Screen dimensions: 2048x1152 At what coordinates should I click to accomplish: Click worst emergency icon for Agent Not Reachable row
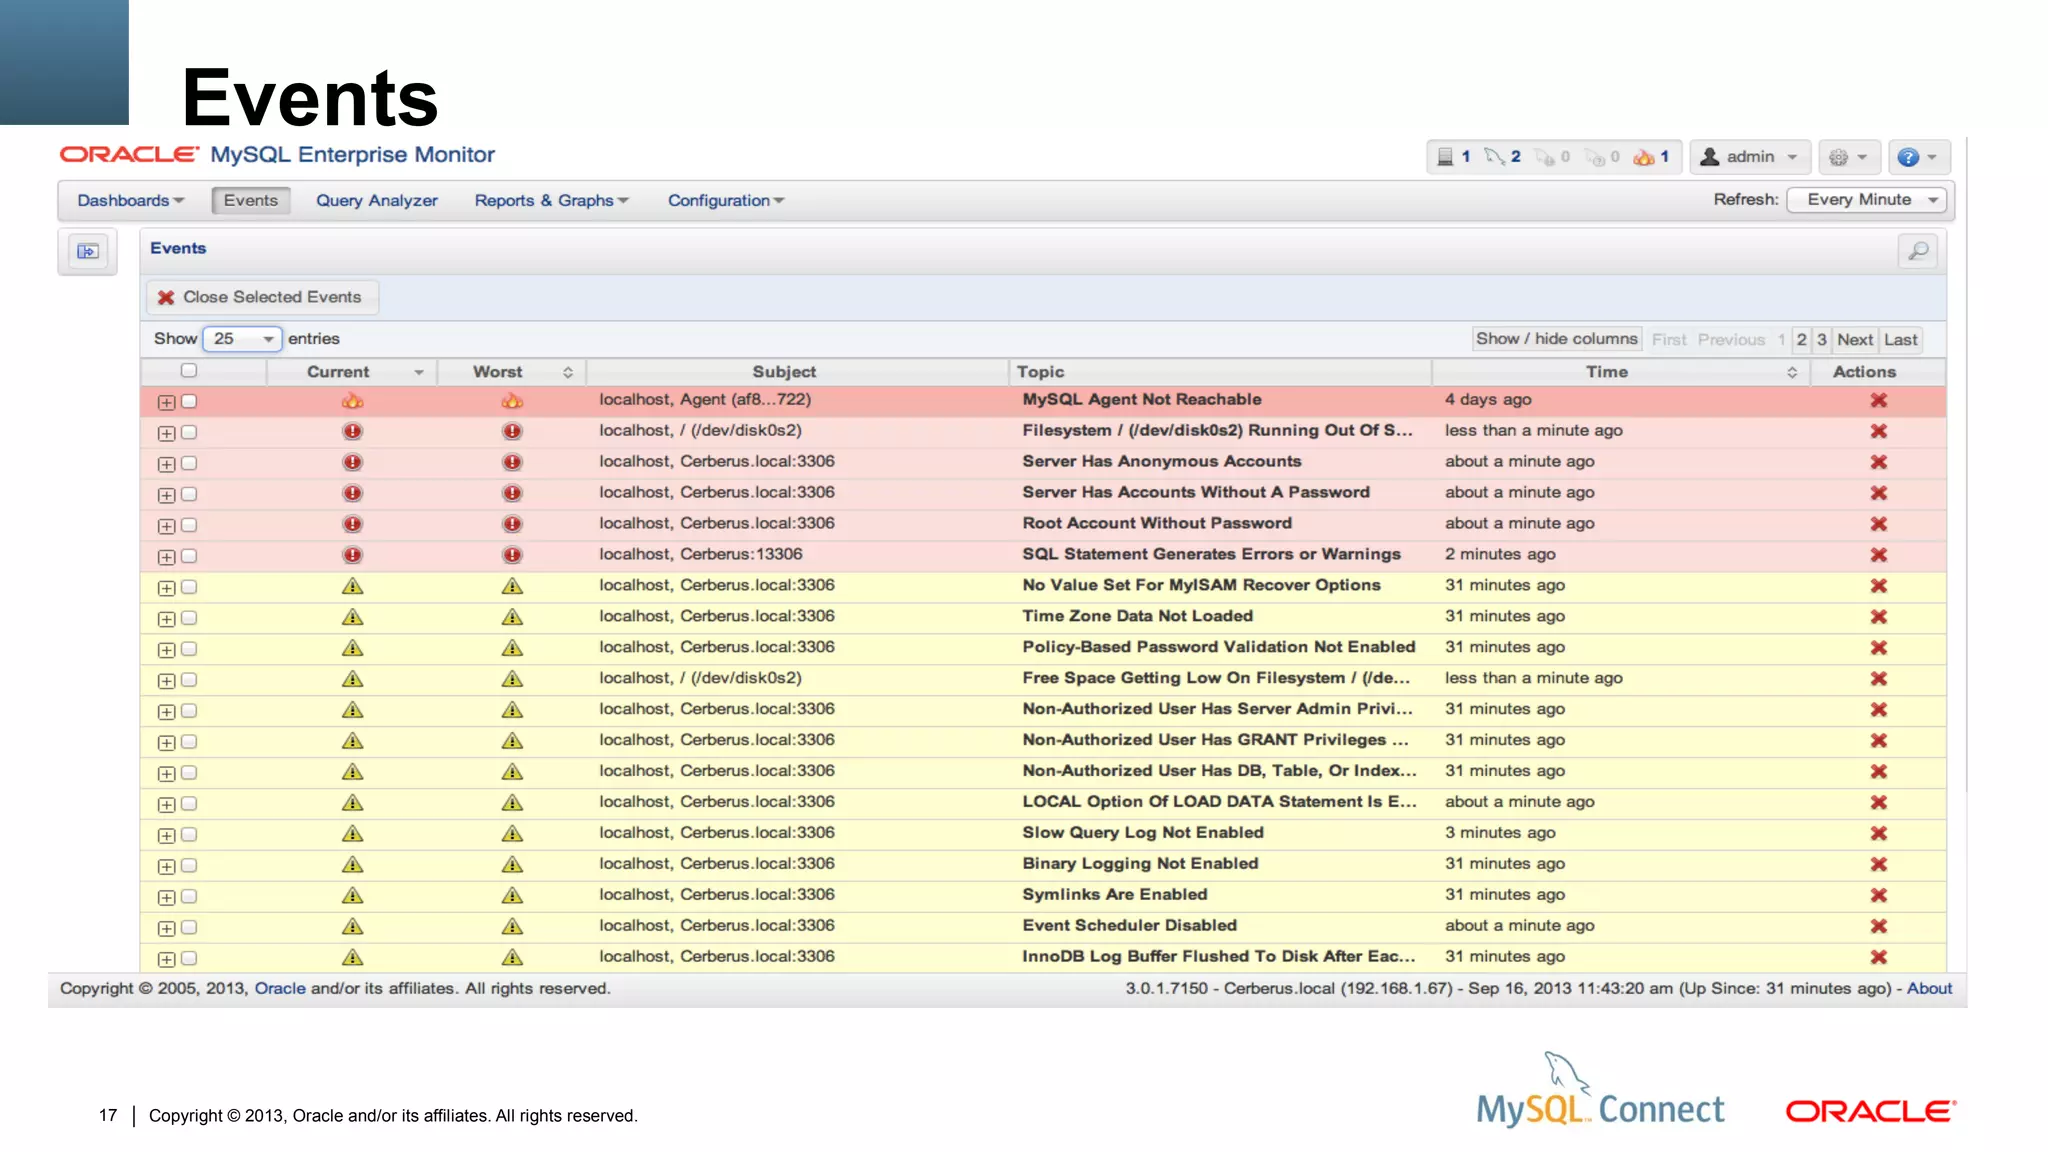tap(512, 401)
